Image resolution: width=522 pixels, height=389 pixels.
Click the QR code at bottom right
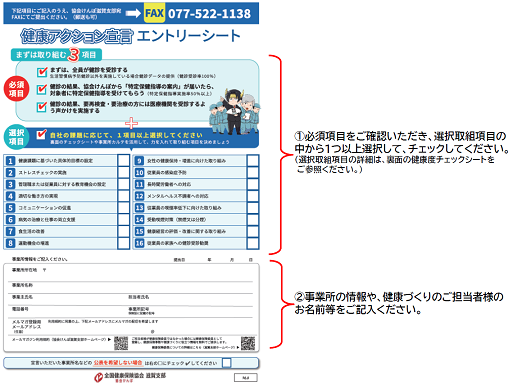click(248, 343)
